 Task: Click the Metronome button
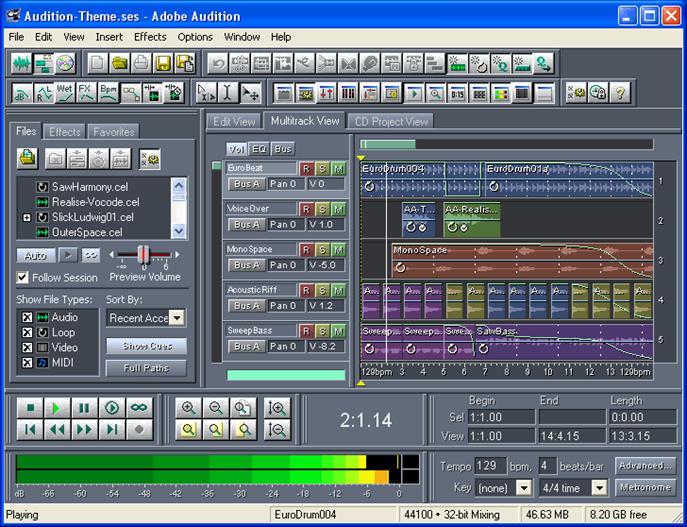tap(644, 488)
